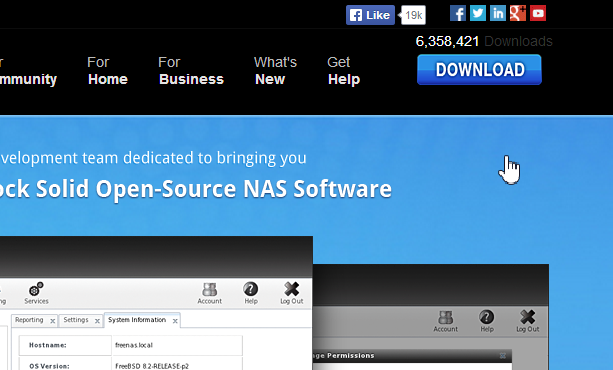
Task: Close the Settings tab
Action: click(x=97, y=321)
